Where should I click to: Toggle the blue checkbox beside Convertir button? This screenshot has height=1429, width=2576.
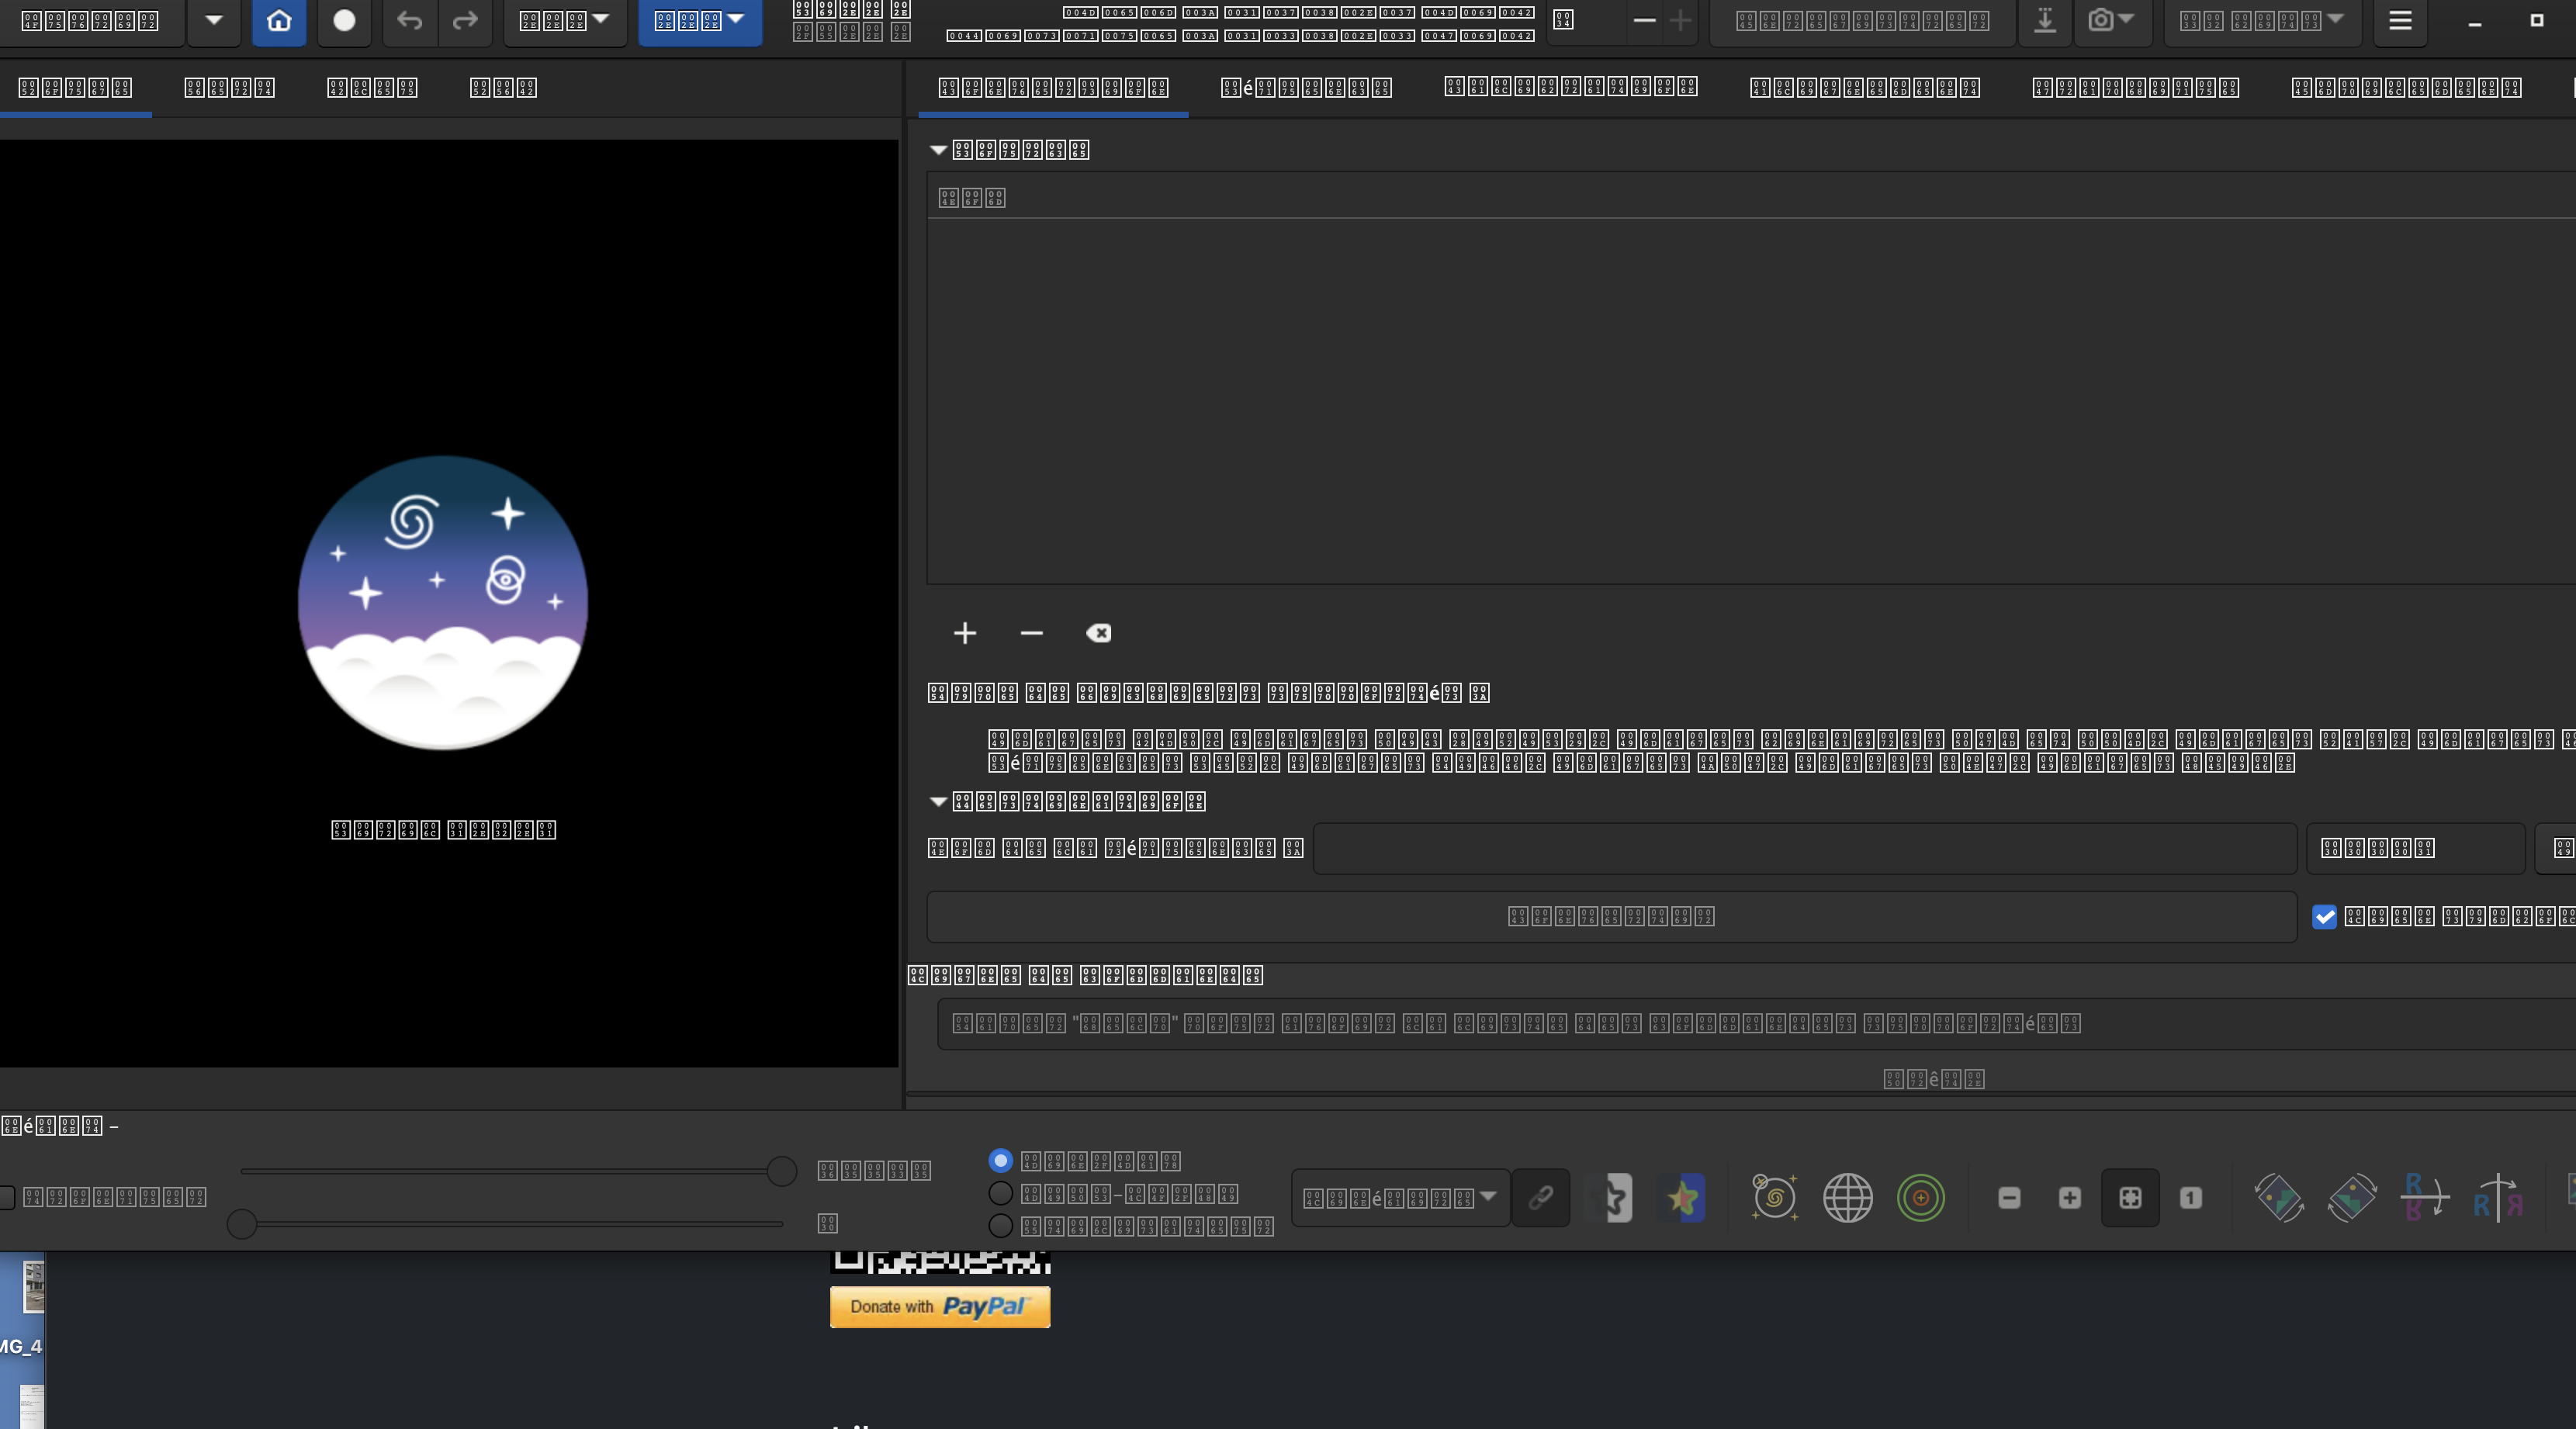2324,916
